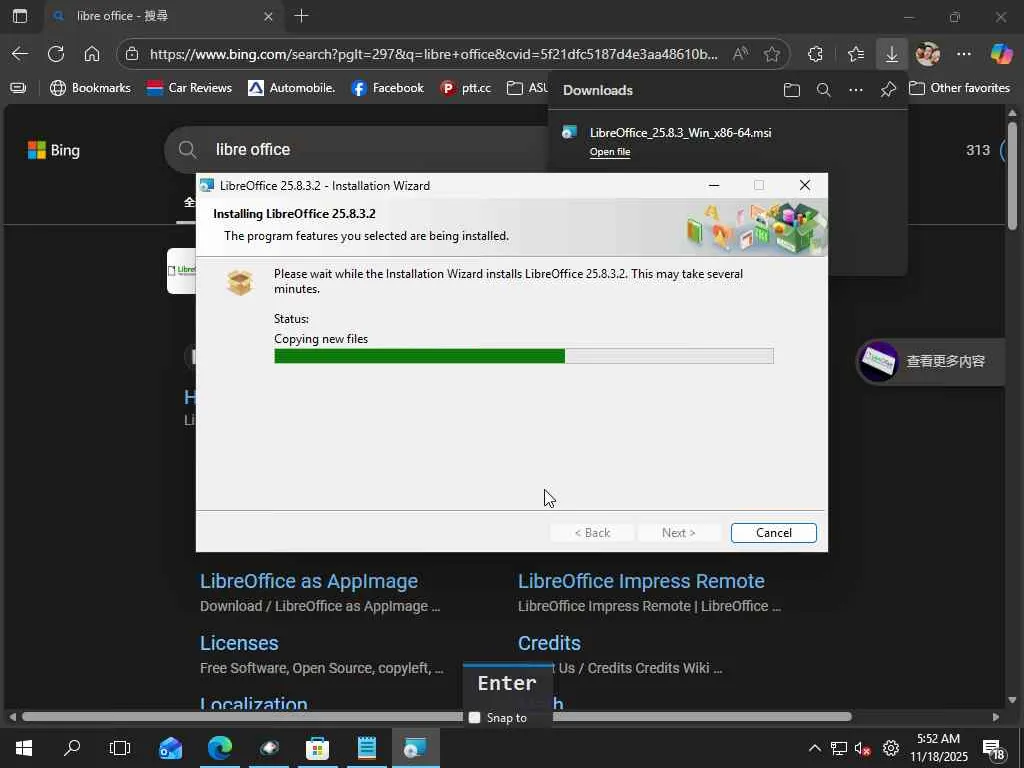Go back using the browser back arrow
The height and width of the screenshot is (768, 1024).
pyautogui.click(x=20, y=54)
